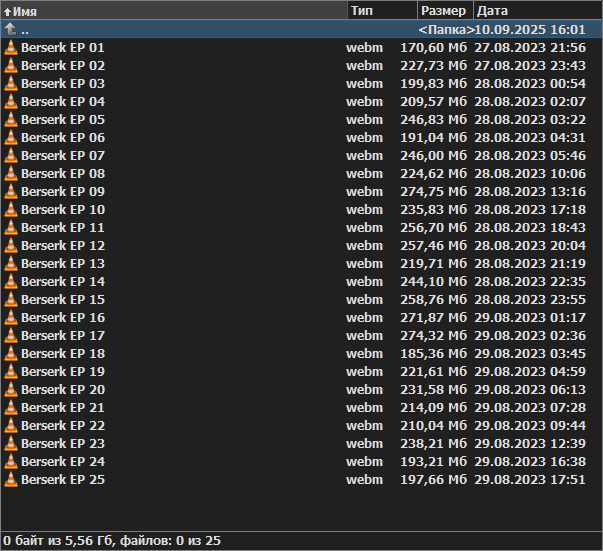
Task: Click the date 29.08.2023 16:38
Action: (x=530, y=461)
